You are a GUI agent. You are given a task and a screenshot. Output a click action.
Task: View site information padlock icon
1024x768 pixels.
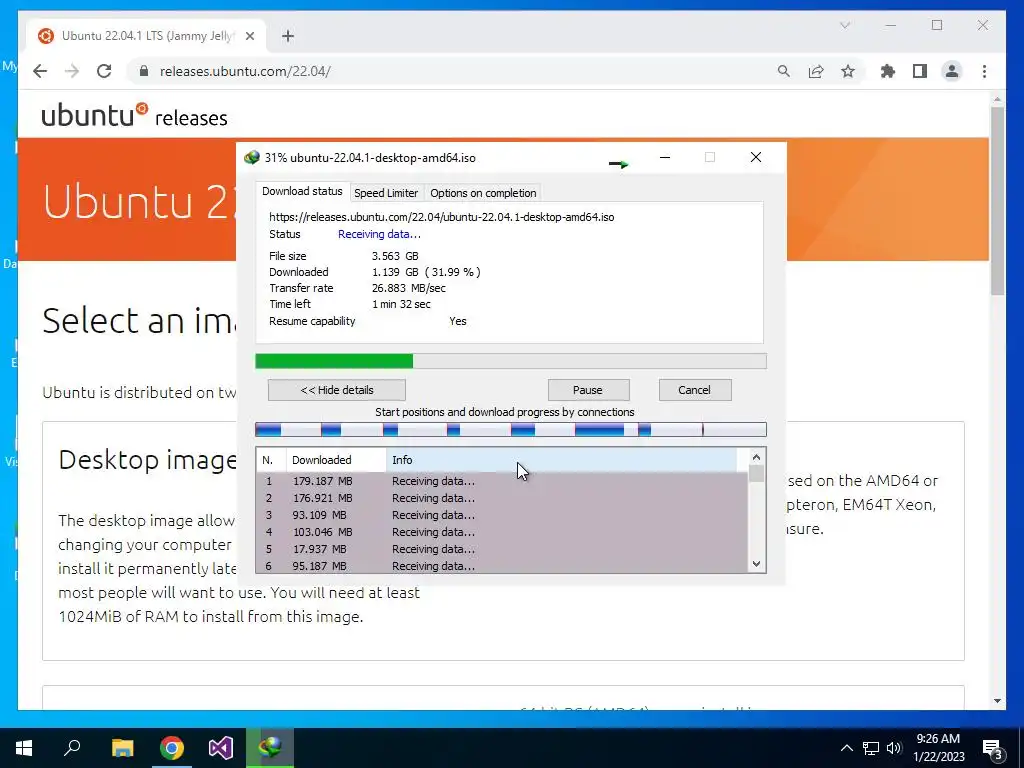click(x=144, y=71)
